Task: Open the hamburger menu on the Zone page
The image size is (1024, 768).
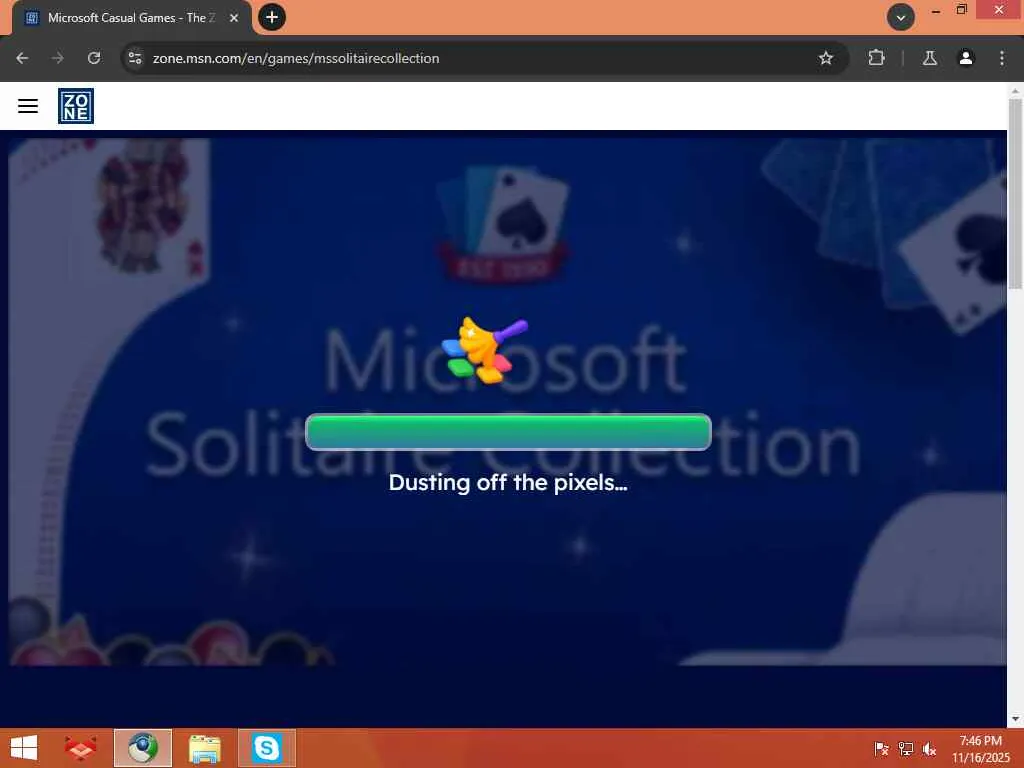Action: coord(27,106)
